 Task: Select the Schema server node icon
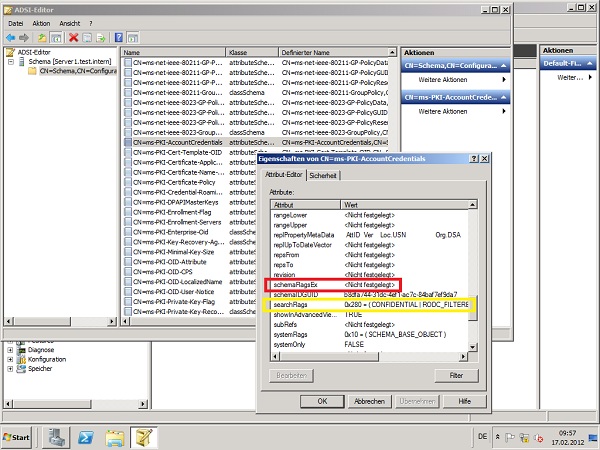pyautogui.click(x=21, y=61)
